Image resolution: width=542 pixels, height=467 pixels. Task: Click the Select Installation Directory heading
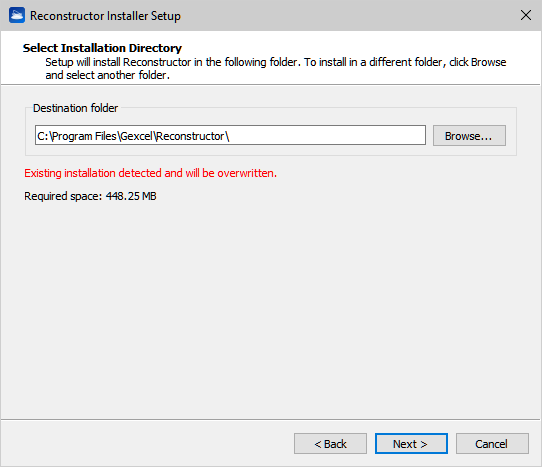point(102,48)
